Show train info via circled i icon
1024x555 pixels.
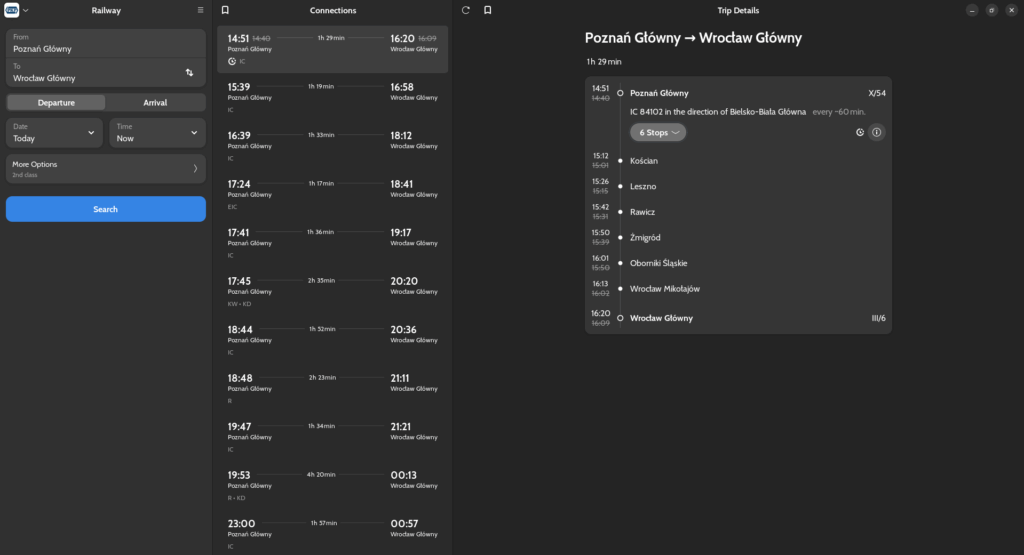click(876, 133)
